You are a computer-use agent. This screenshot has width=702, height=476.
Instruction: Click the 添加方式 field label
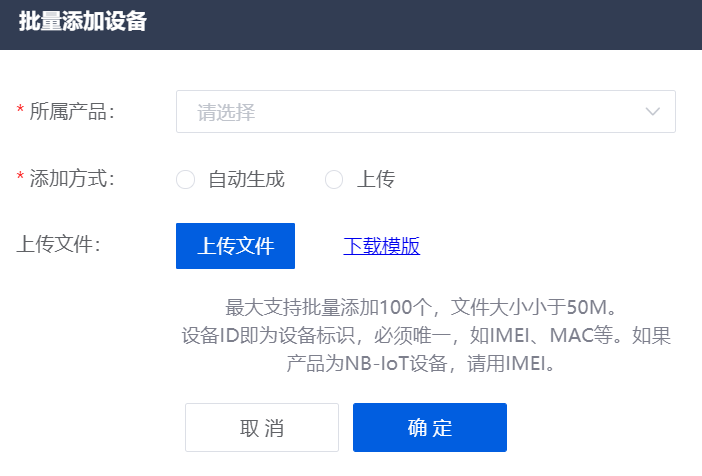tap(72, 180)
